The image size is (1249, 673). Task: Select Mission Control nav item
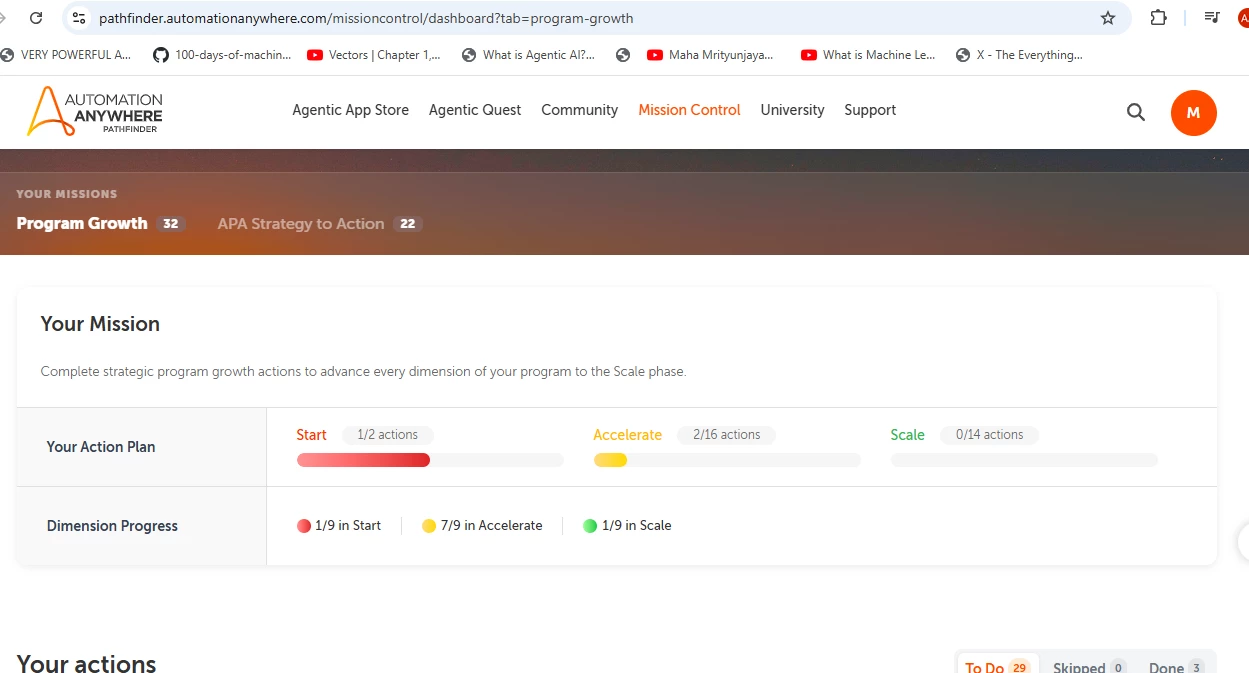pyautogui.click(x=689, y=110)
